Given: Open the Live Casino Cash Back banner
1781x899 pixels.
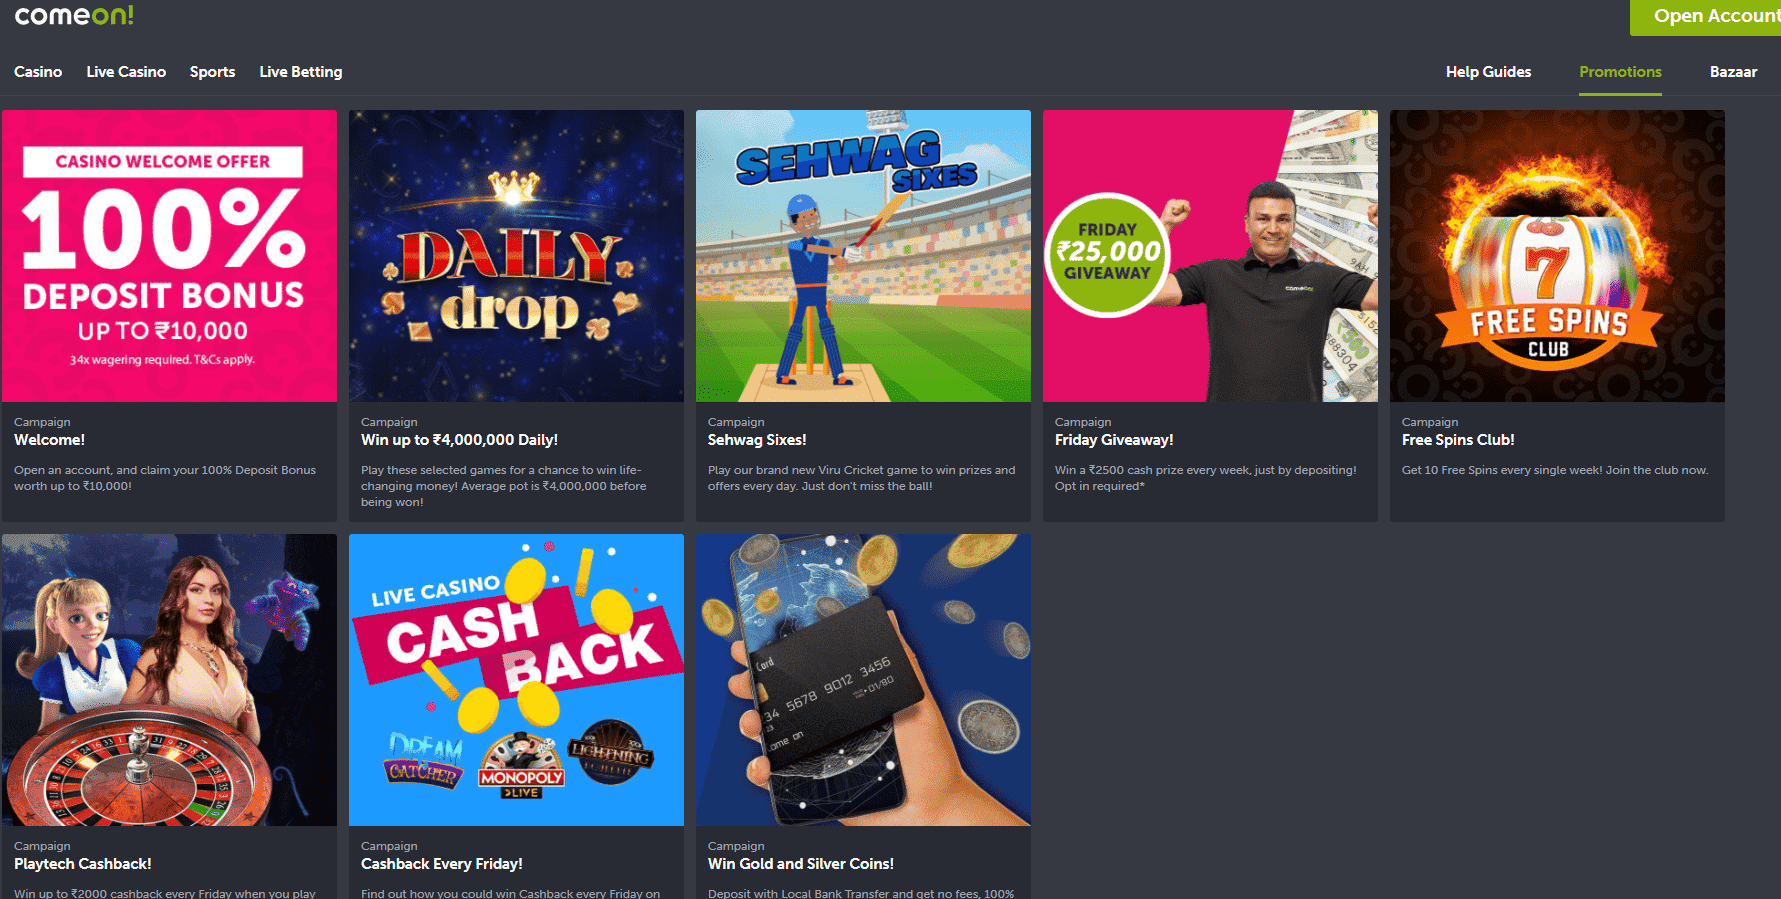Looking at the screenshot, I should (516, 680).
